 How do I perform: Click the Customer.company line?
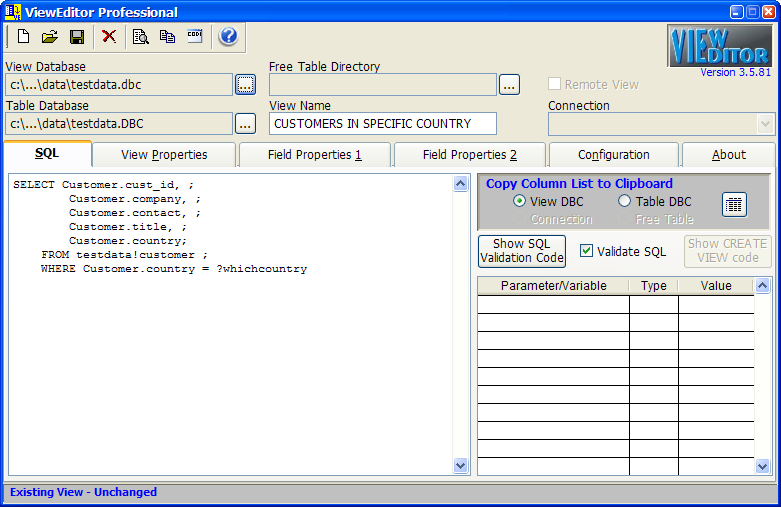coord(134,199)
